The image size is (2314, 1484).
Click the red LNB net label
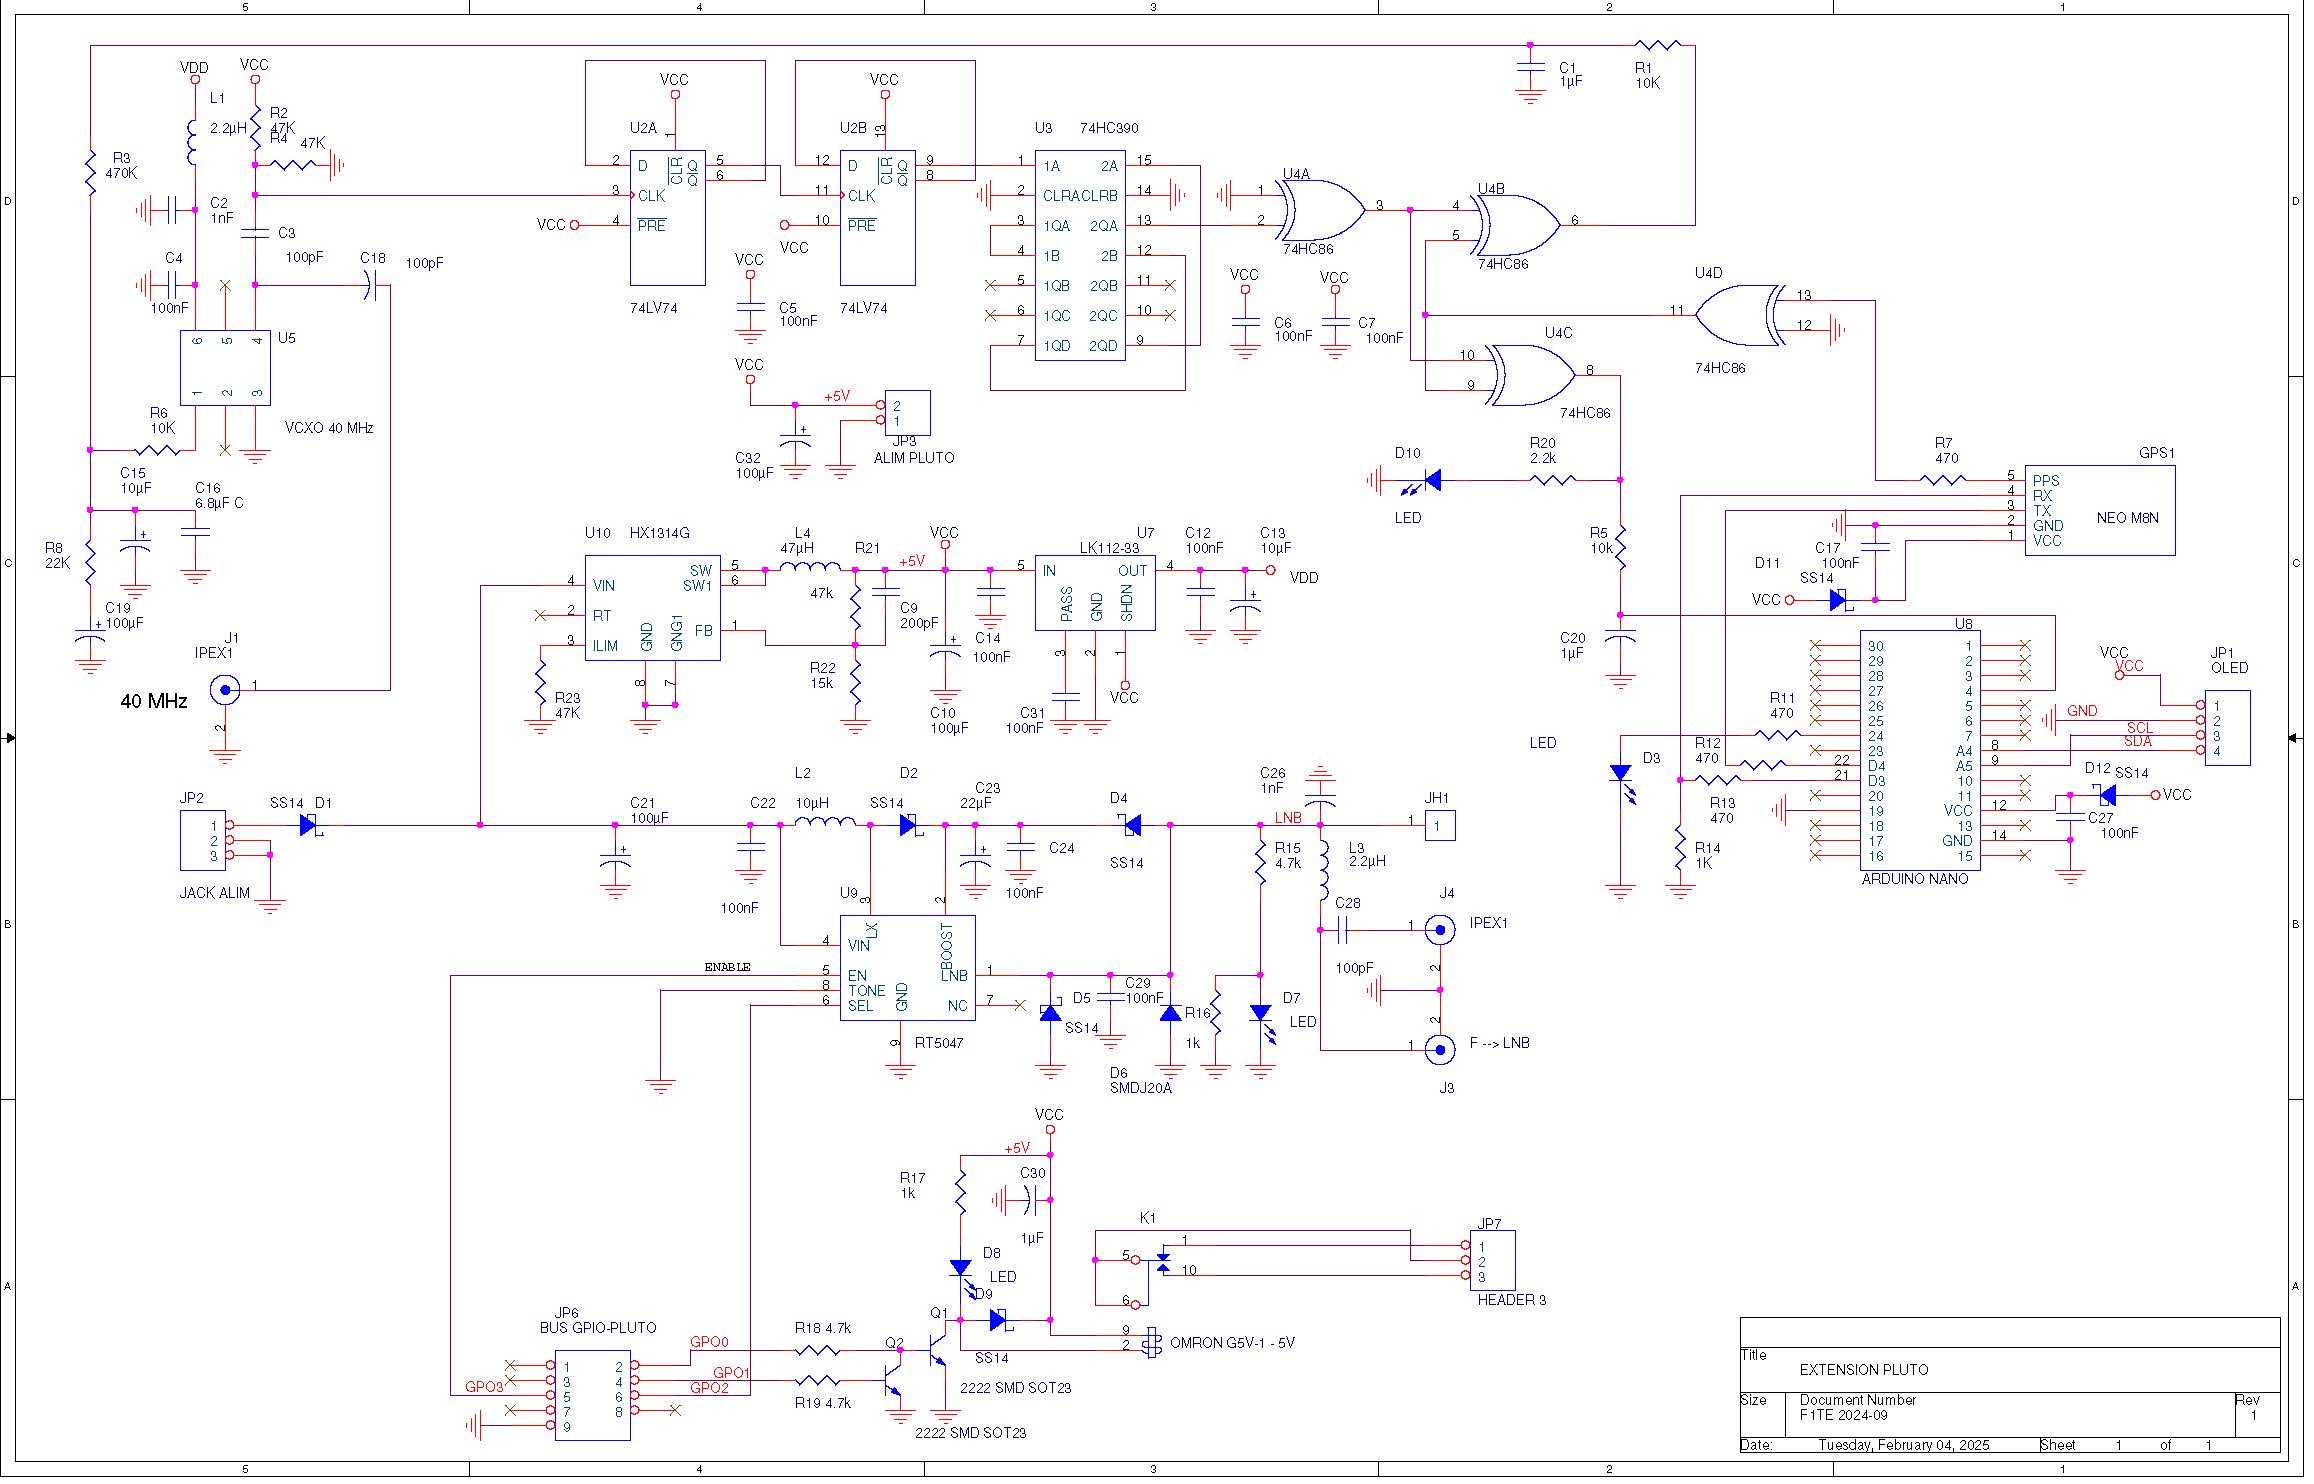pyautogui.click(x=1288, y=818)
